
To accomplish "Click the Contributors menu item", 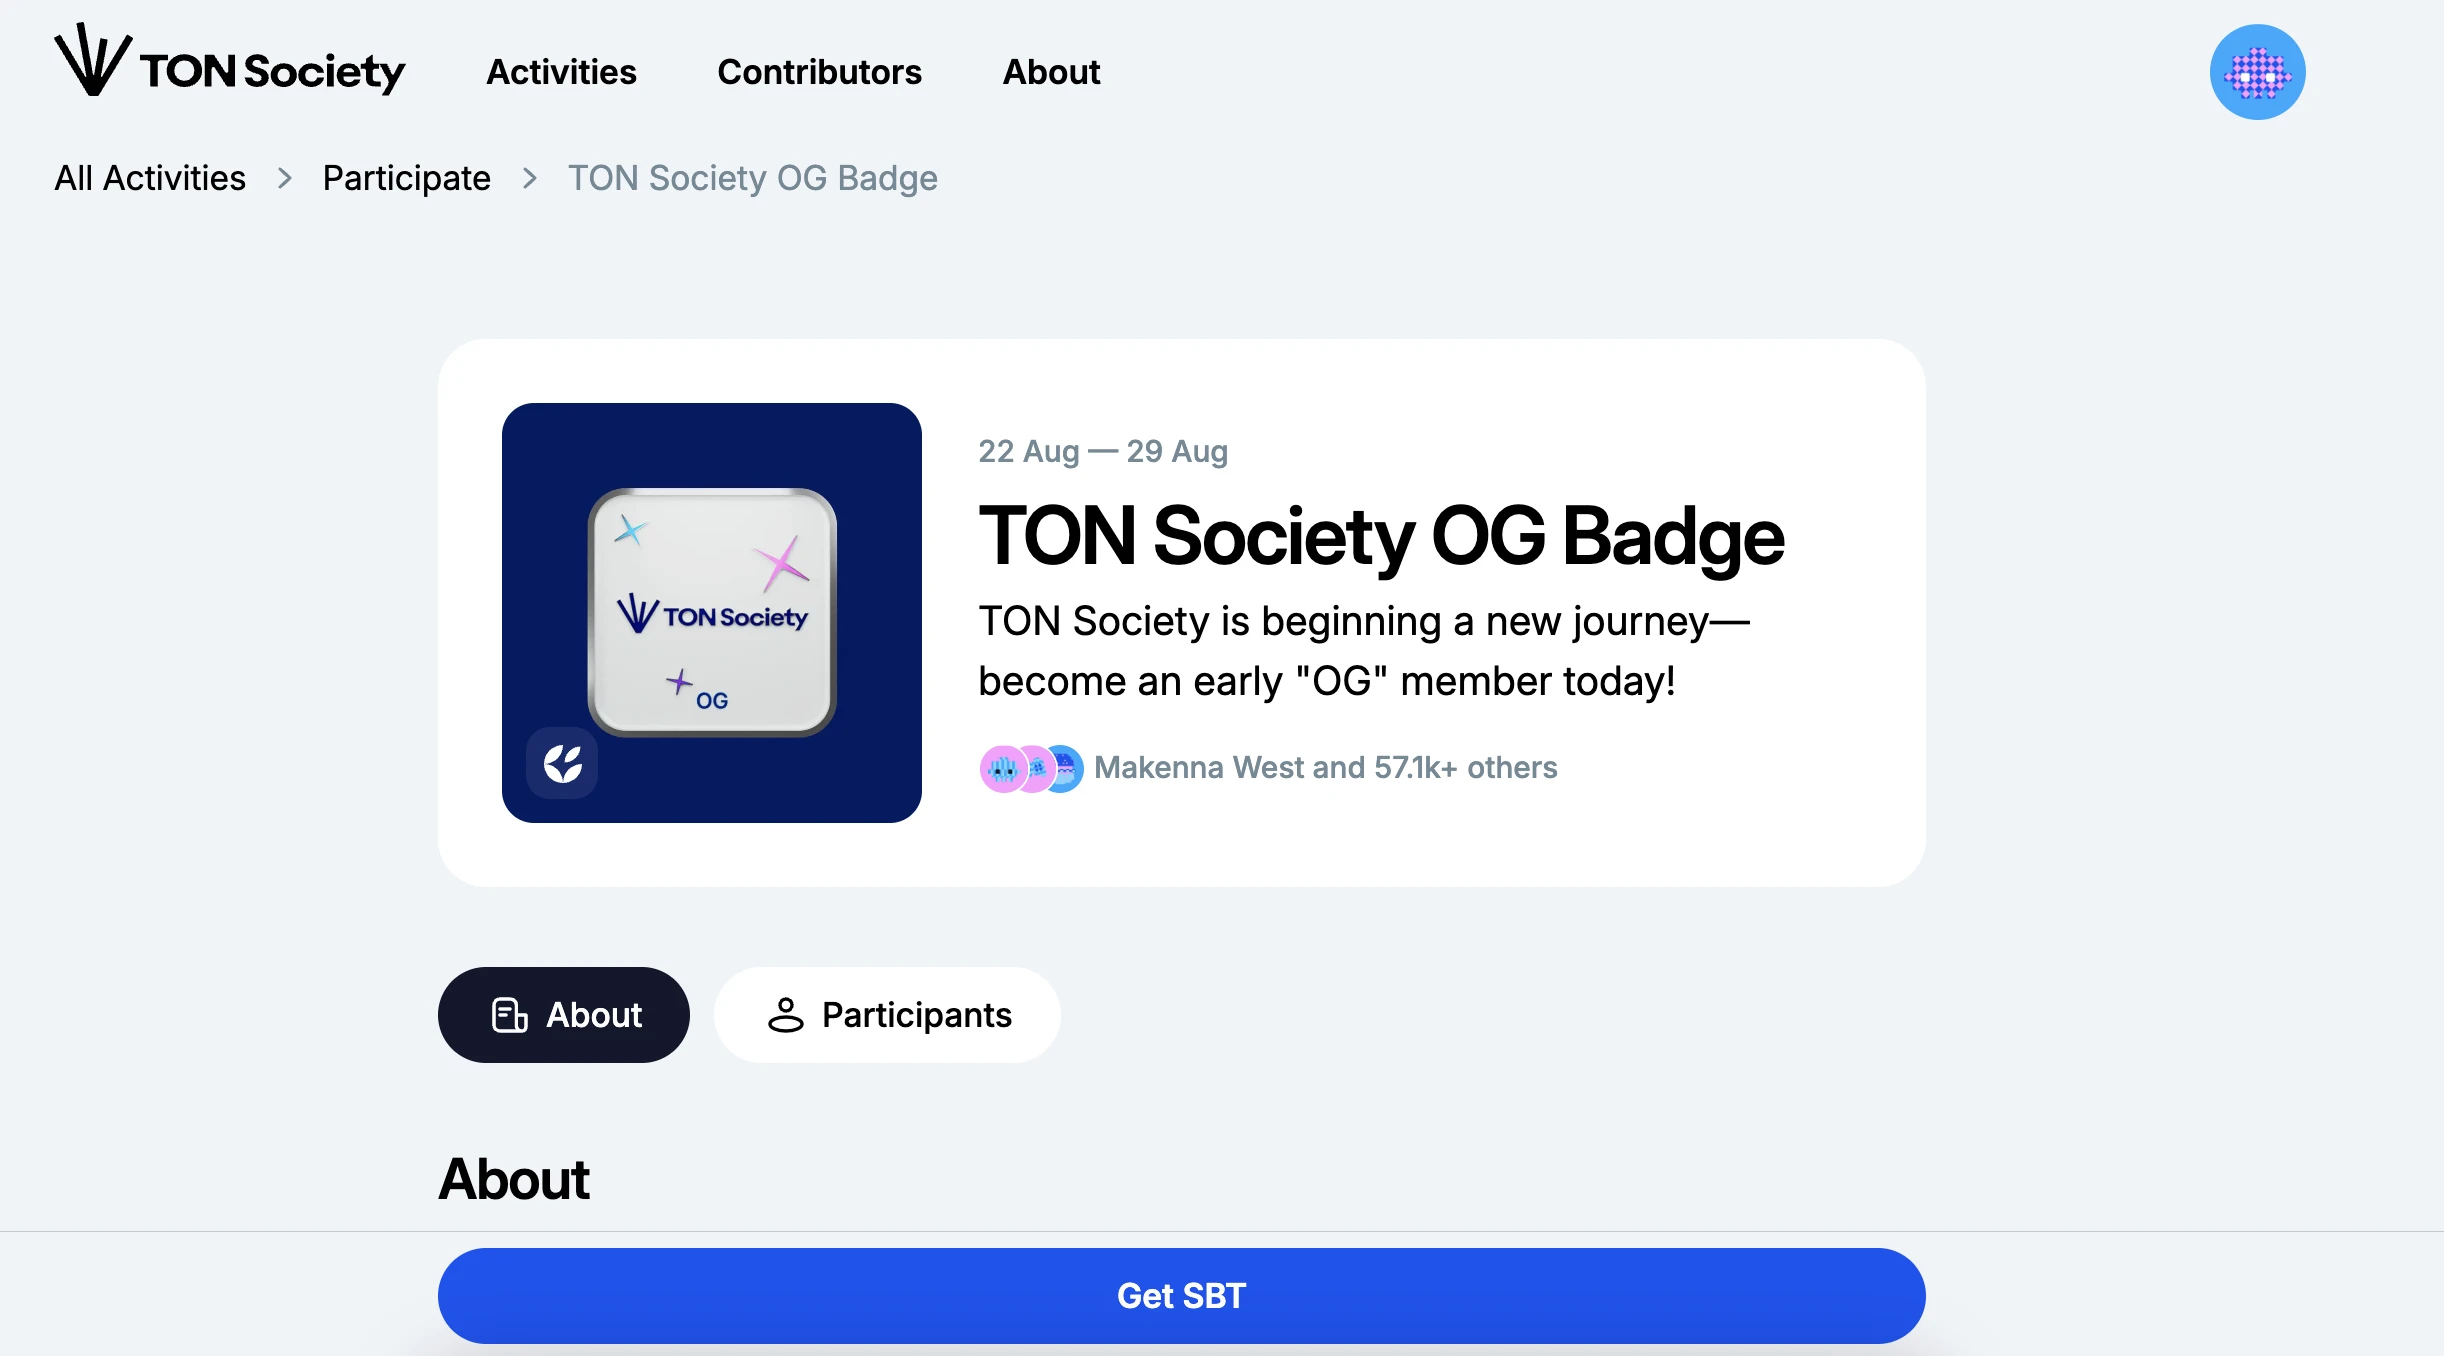I will tap(820, 72).
